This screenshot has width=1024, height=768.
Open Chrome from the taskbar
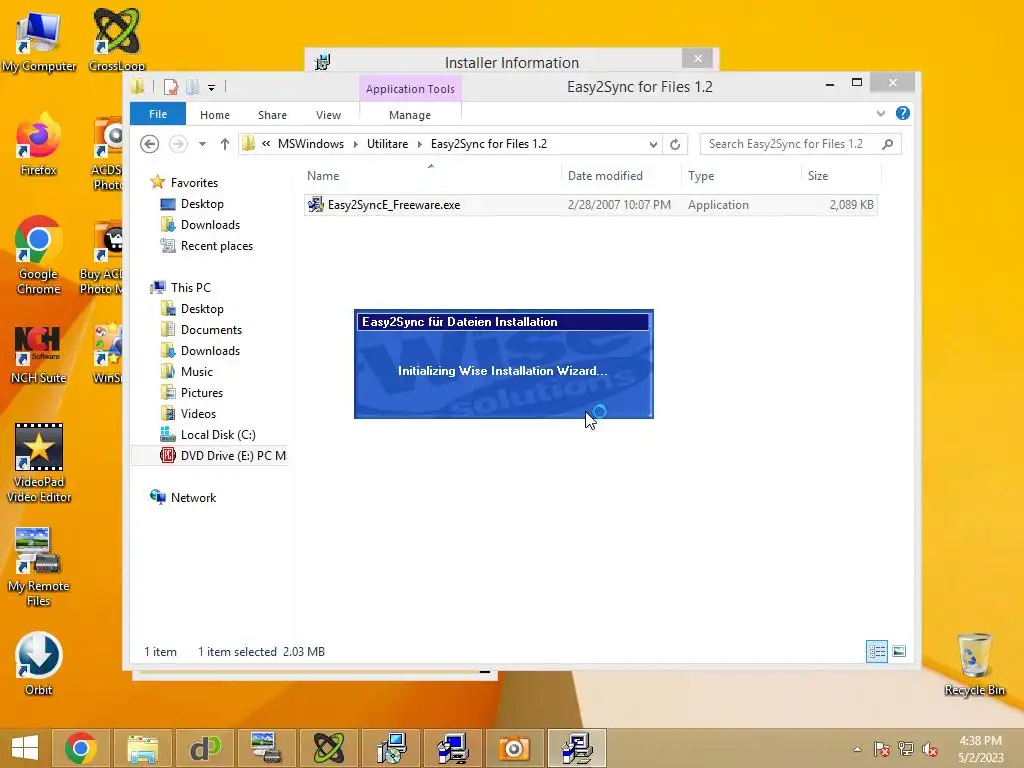click(81, 748)
